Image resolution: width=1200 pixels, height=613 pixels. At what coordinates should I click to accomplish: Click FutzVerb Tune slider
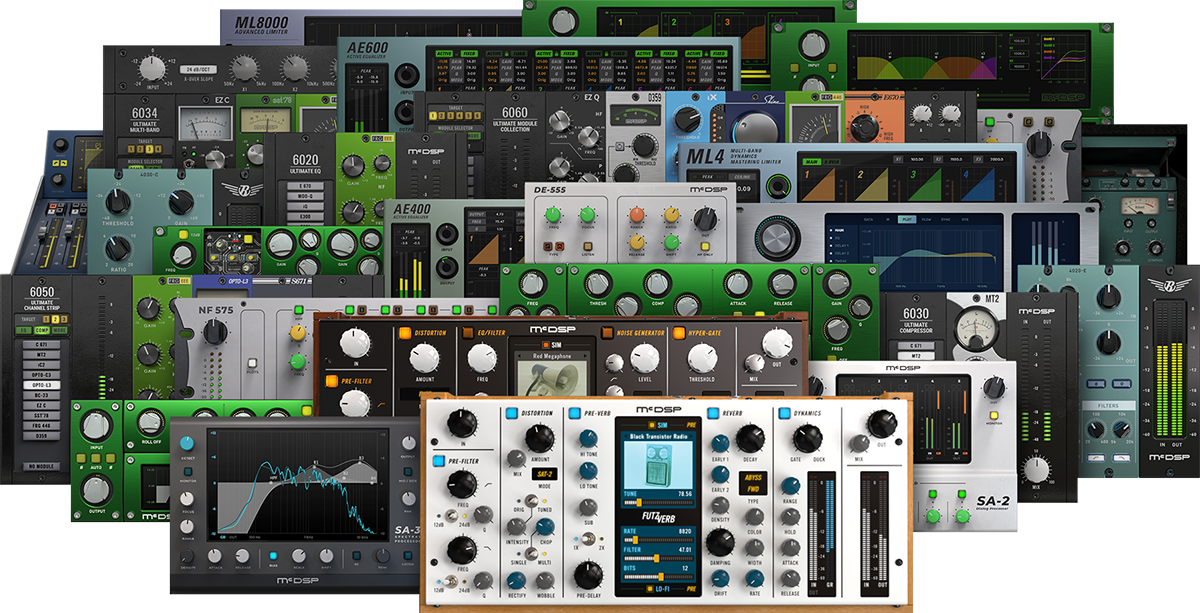click(657, 501)
